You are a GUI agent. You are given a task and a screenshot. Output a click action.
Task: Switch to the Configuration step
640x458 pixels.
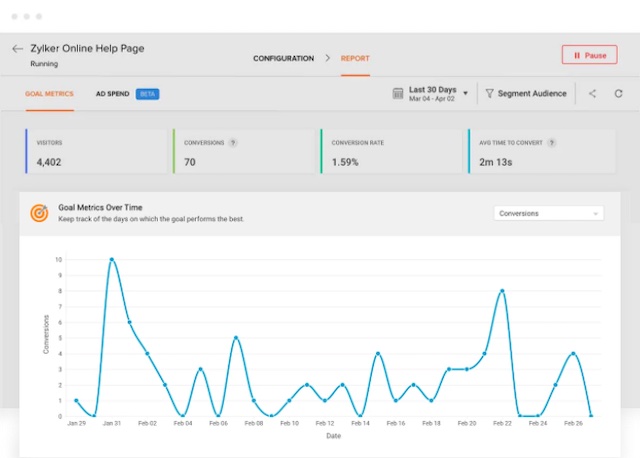pyautogui.click(x=284, y=58)
